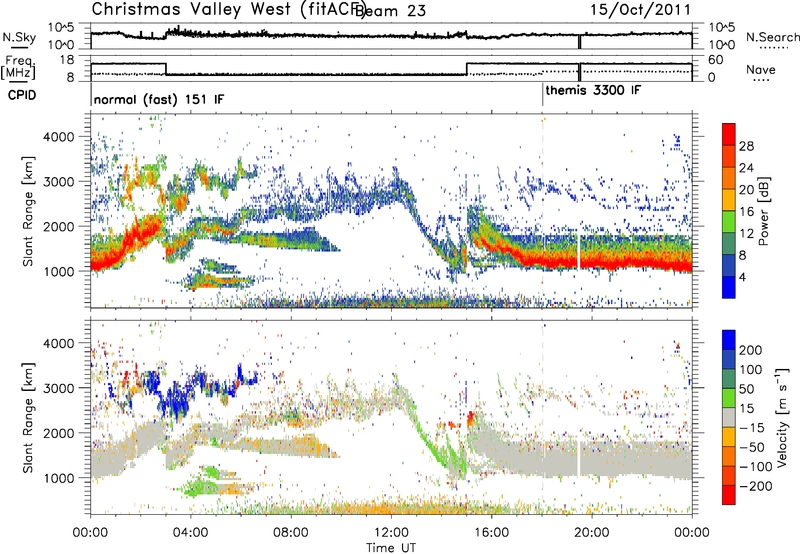This screenshot has height=554, width=800.
Task: Click the '-200' velocity colorbar tick
Action: 755,486
